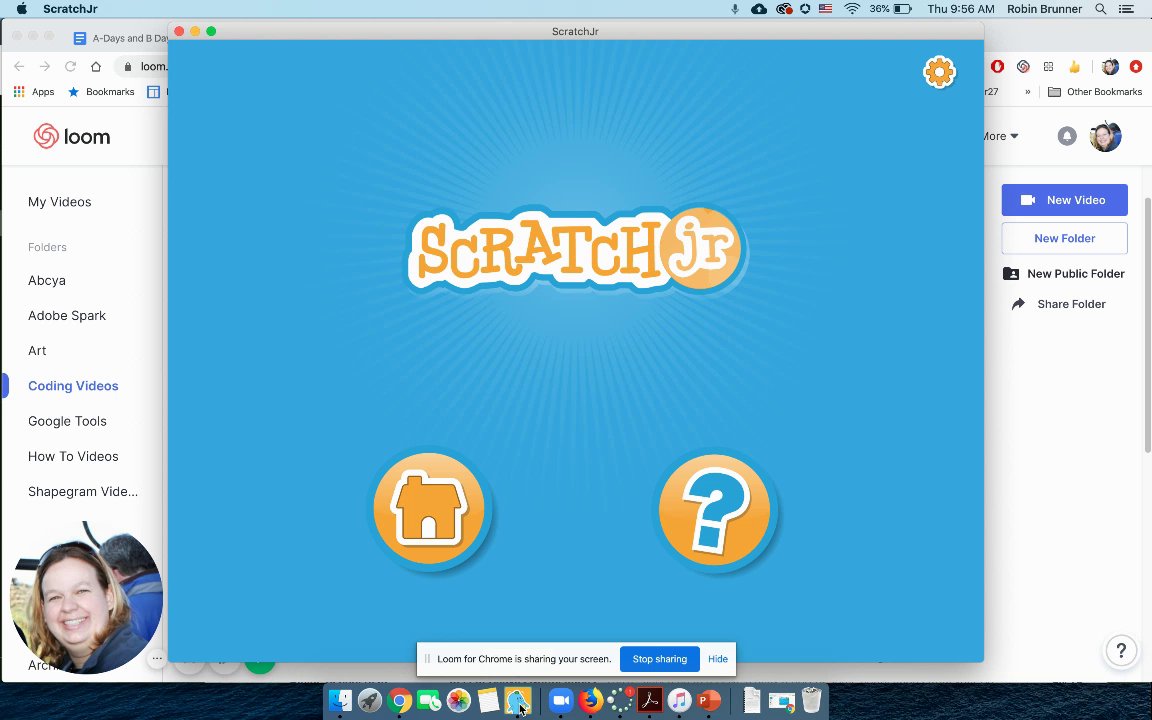This screenshot has width=1152, height=720.
Task: Open Photos from the Dock
Action: (458, 701)
